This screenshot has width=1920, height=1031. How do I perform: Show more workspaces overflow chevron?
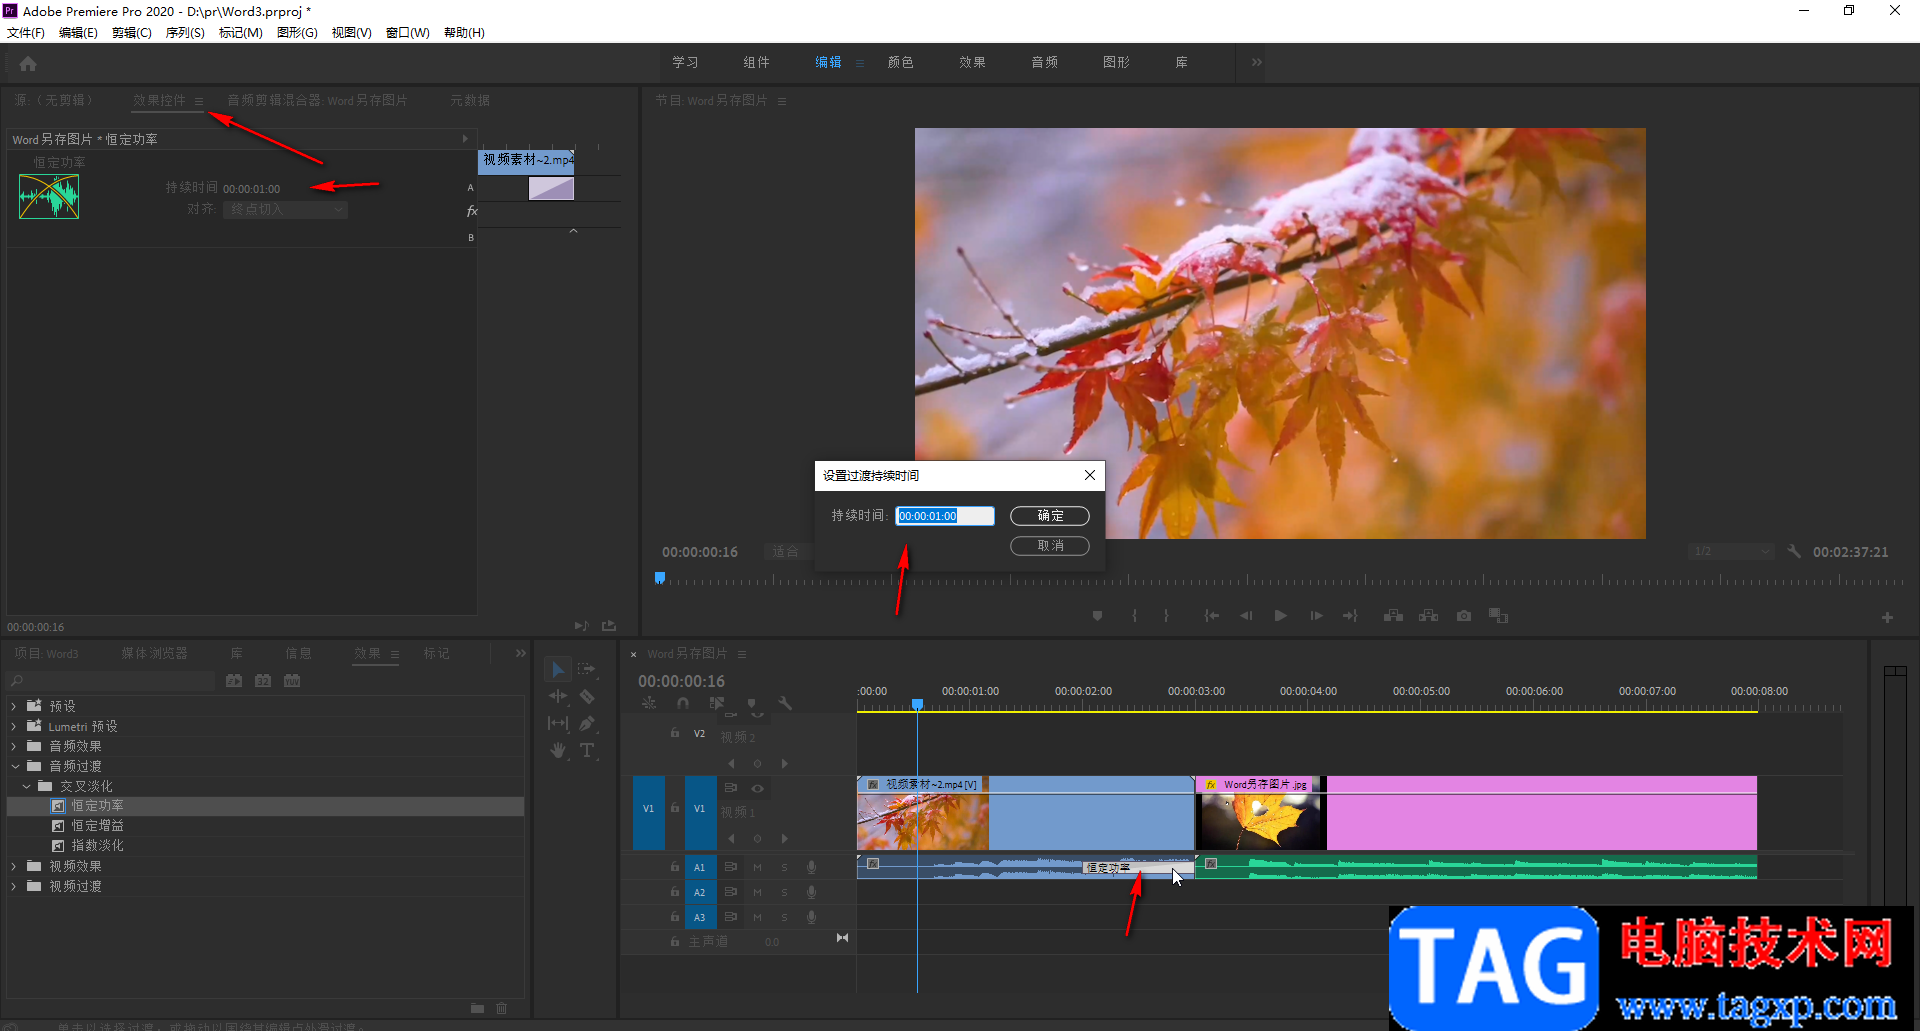1257,62
